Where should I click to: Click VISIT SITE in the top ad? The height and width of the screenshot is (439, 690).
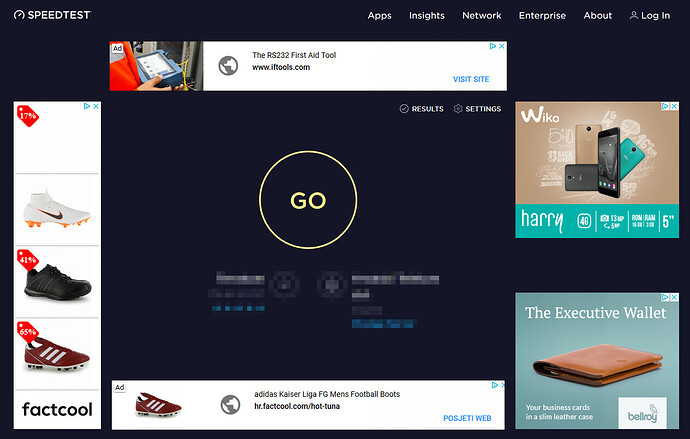(x=471, y=79)
